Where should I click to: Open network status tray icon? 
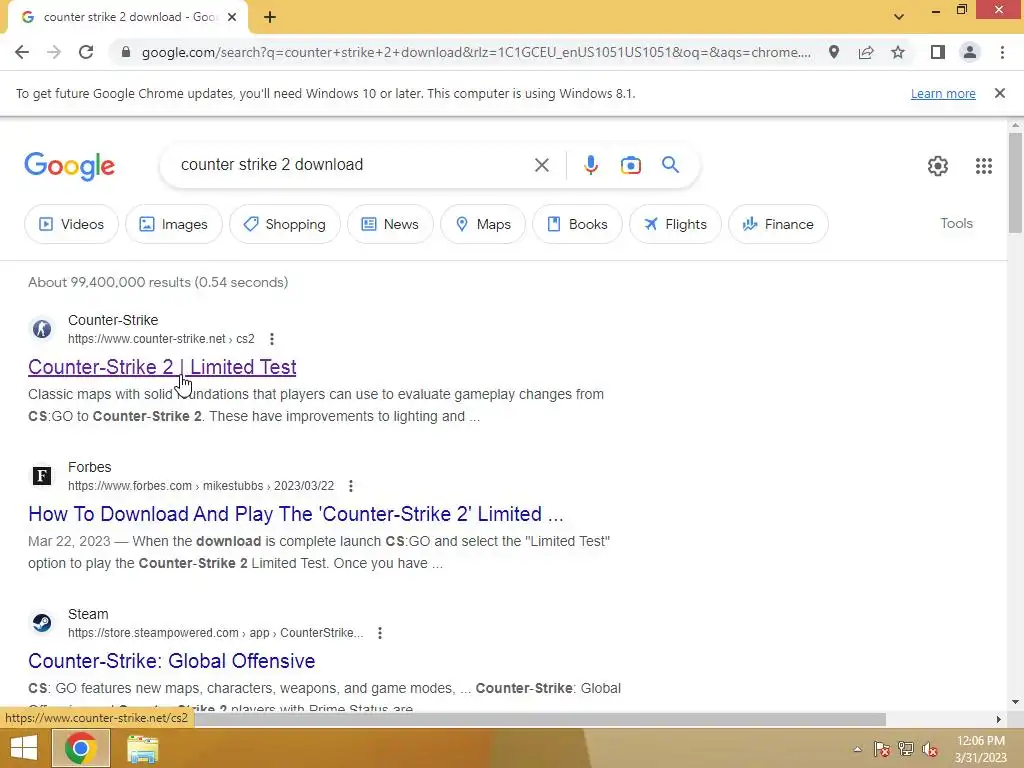click(906, 748)
